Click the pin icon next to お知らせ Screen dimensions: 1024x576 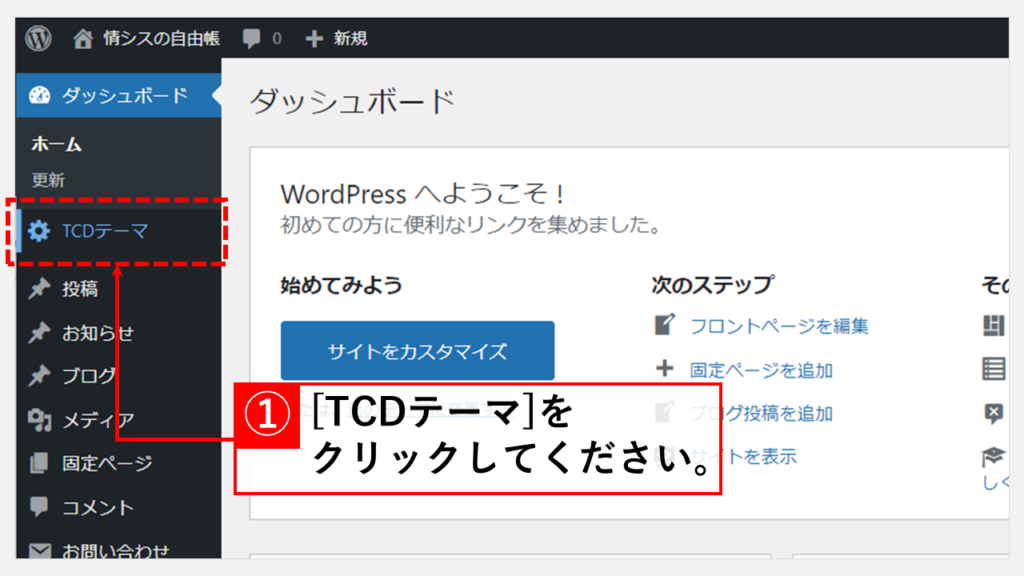pos(39,333)
